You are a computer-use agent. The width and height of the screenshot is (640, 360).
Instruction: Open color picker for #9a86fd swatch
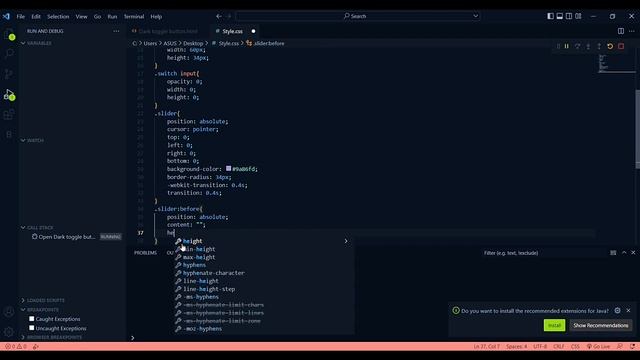pyautogui.click(x=229, y=169)
